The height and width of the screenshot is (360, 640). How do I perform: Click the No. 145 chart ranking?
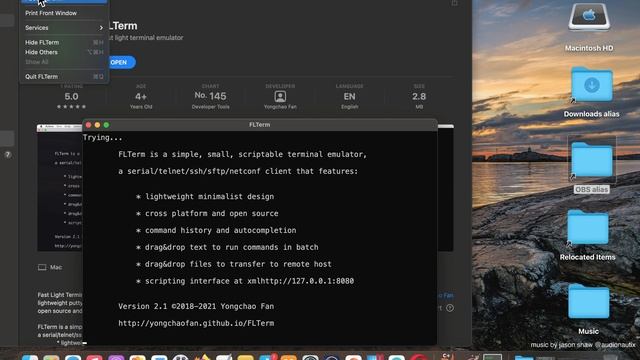[211, 96]
